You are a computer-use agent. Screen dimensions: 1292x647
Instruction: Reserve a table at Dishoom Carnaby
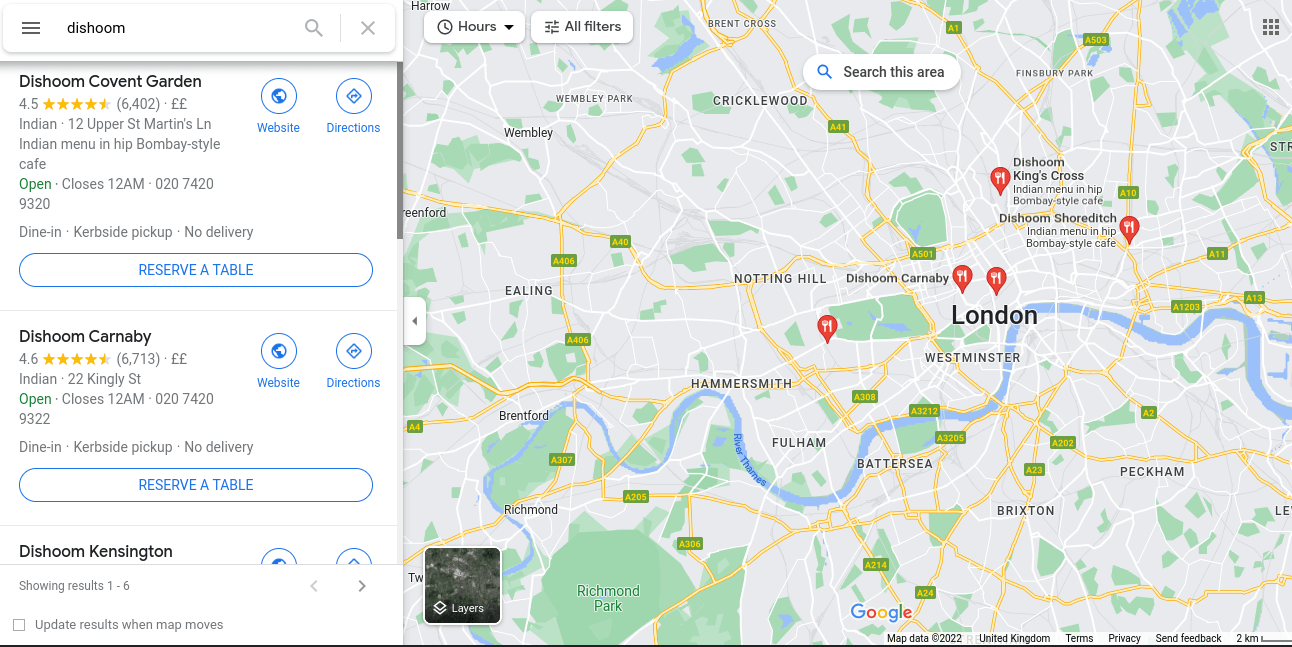[196, 485]
